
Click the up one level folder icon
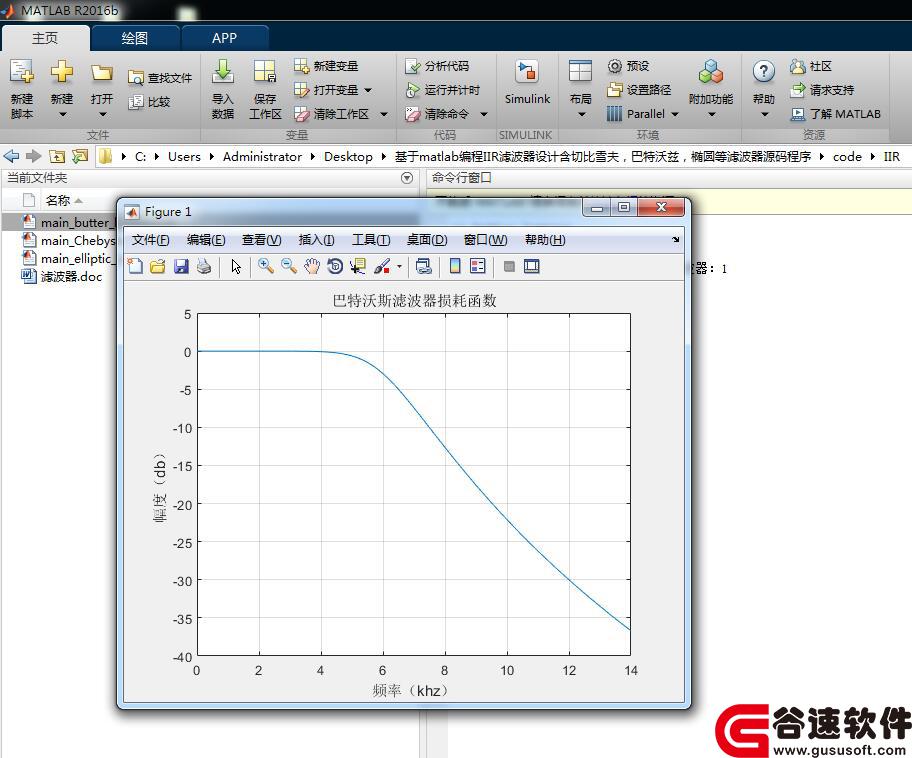pyautogui.click(x=56, y=156)
